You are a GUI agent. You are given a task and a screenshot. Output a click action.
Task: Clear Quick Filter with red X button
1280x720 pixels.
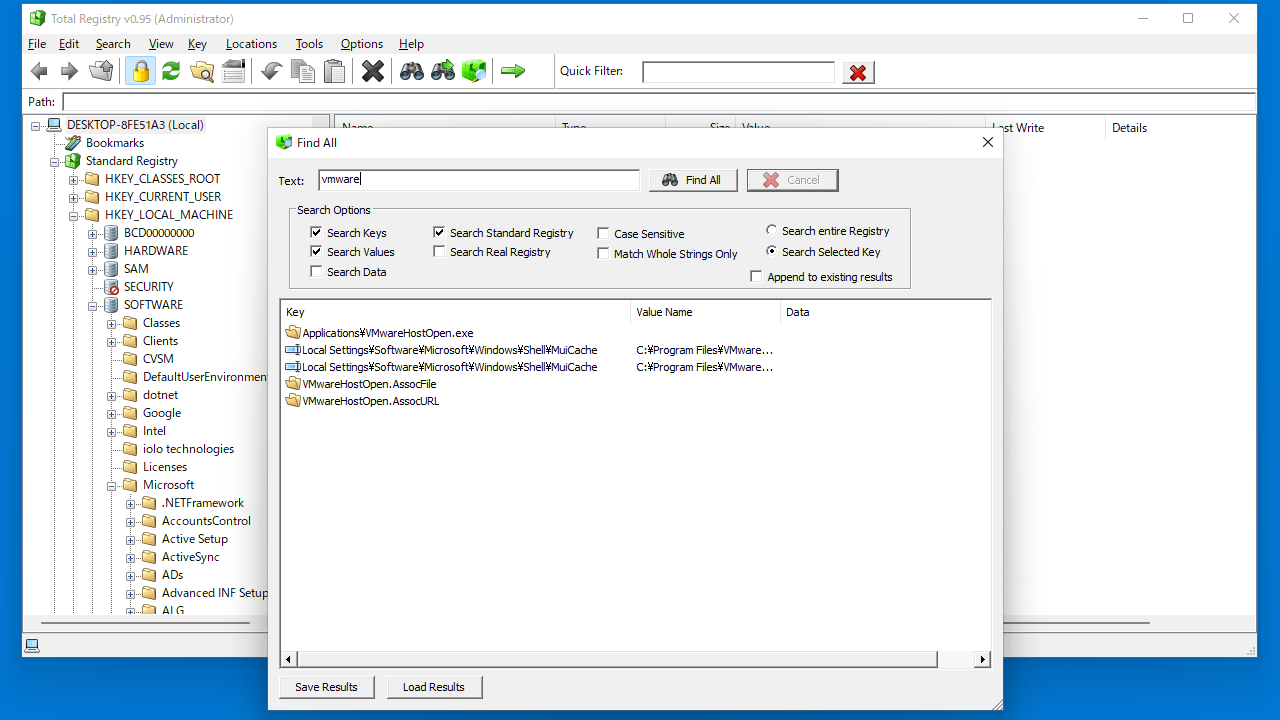coord(858,72)
